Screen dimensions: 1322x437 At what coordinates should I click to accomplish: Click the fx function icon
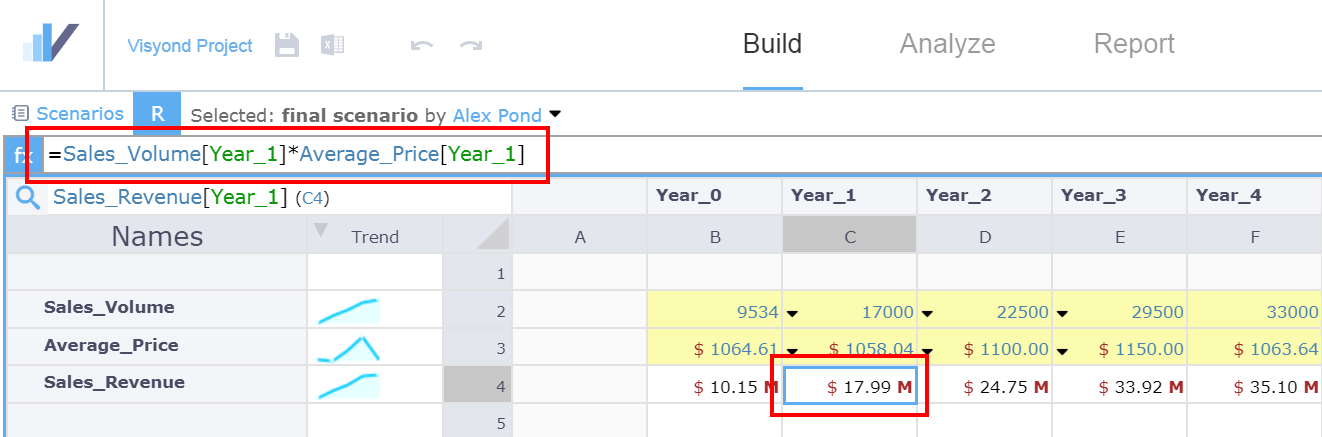22,155
